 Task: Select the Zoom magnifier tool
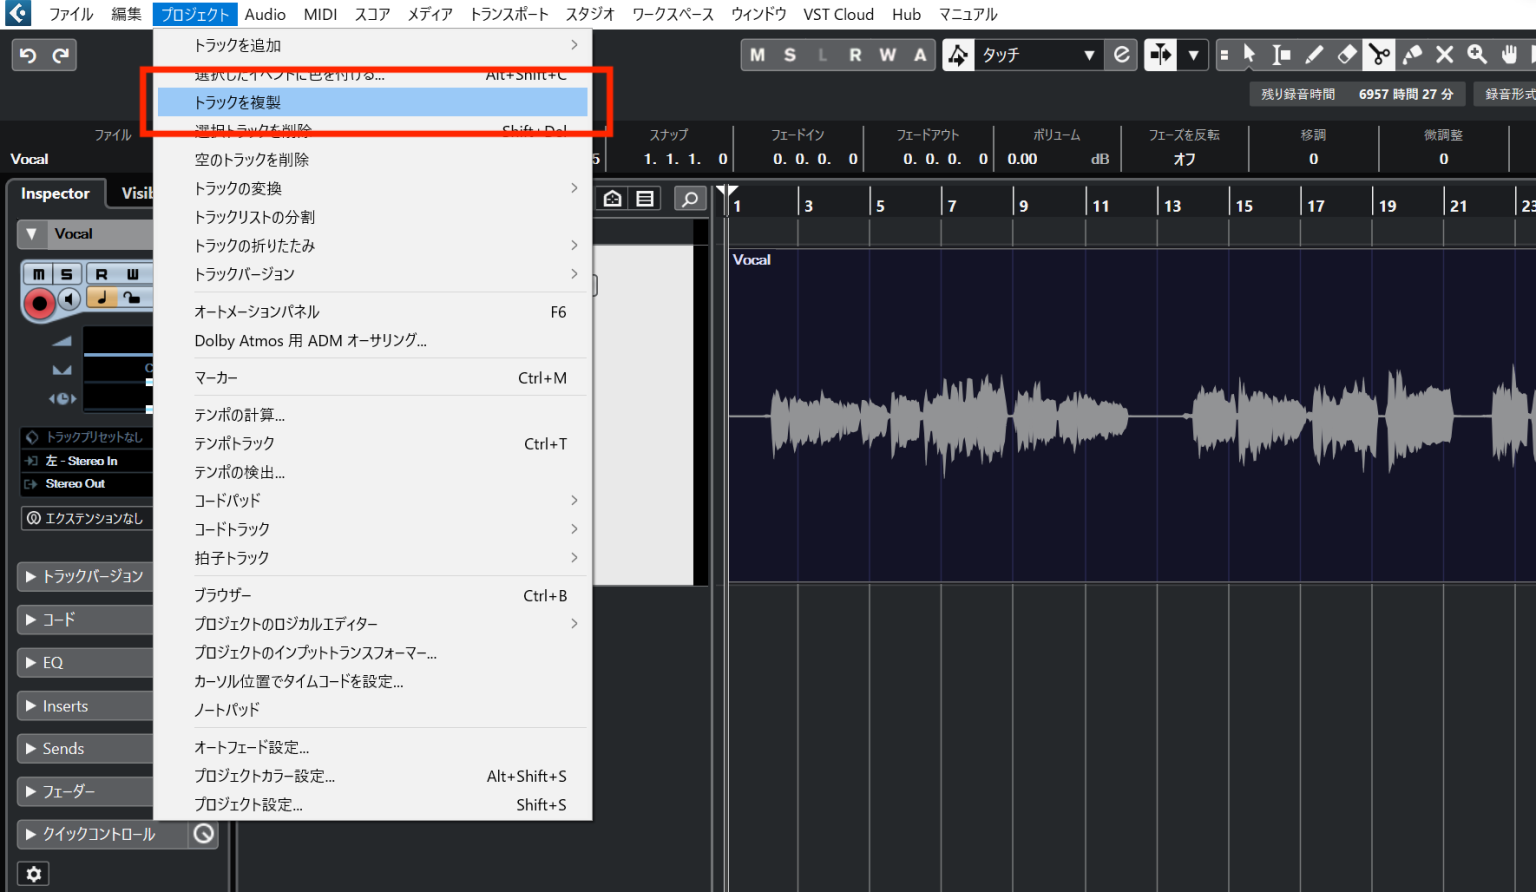point(1477,55)
